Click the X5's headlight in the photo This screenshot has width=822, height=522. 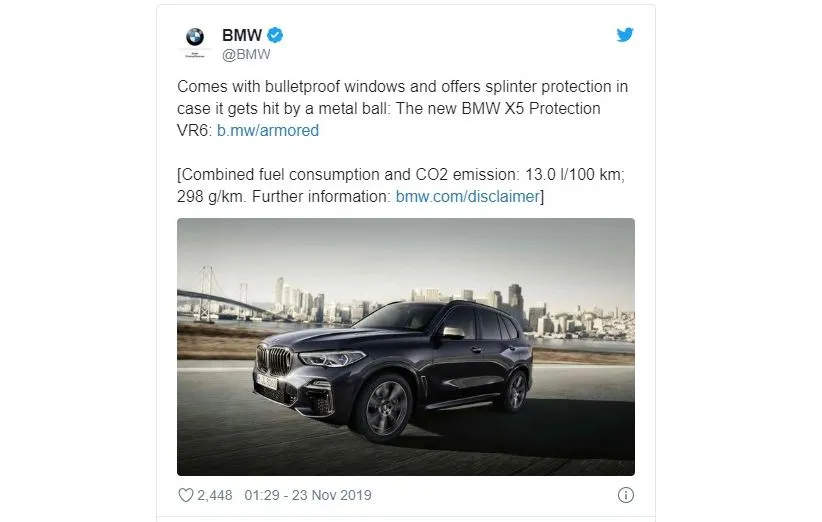click(331, 358)
